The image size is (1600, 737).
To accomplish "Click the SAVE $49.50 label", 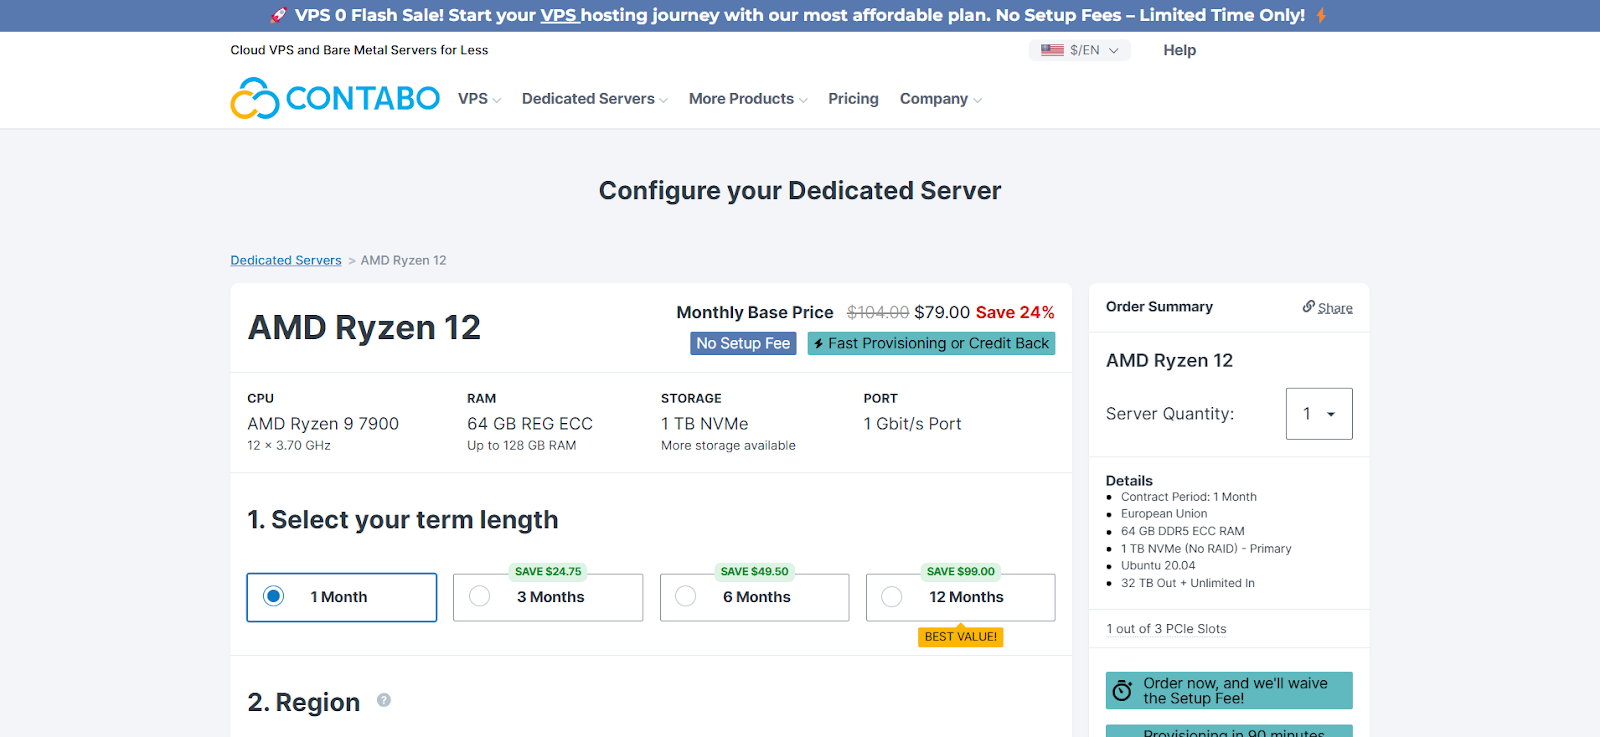I will tap(755, 572).
